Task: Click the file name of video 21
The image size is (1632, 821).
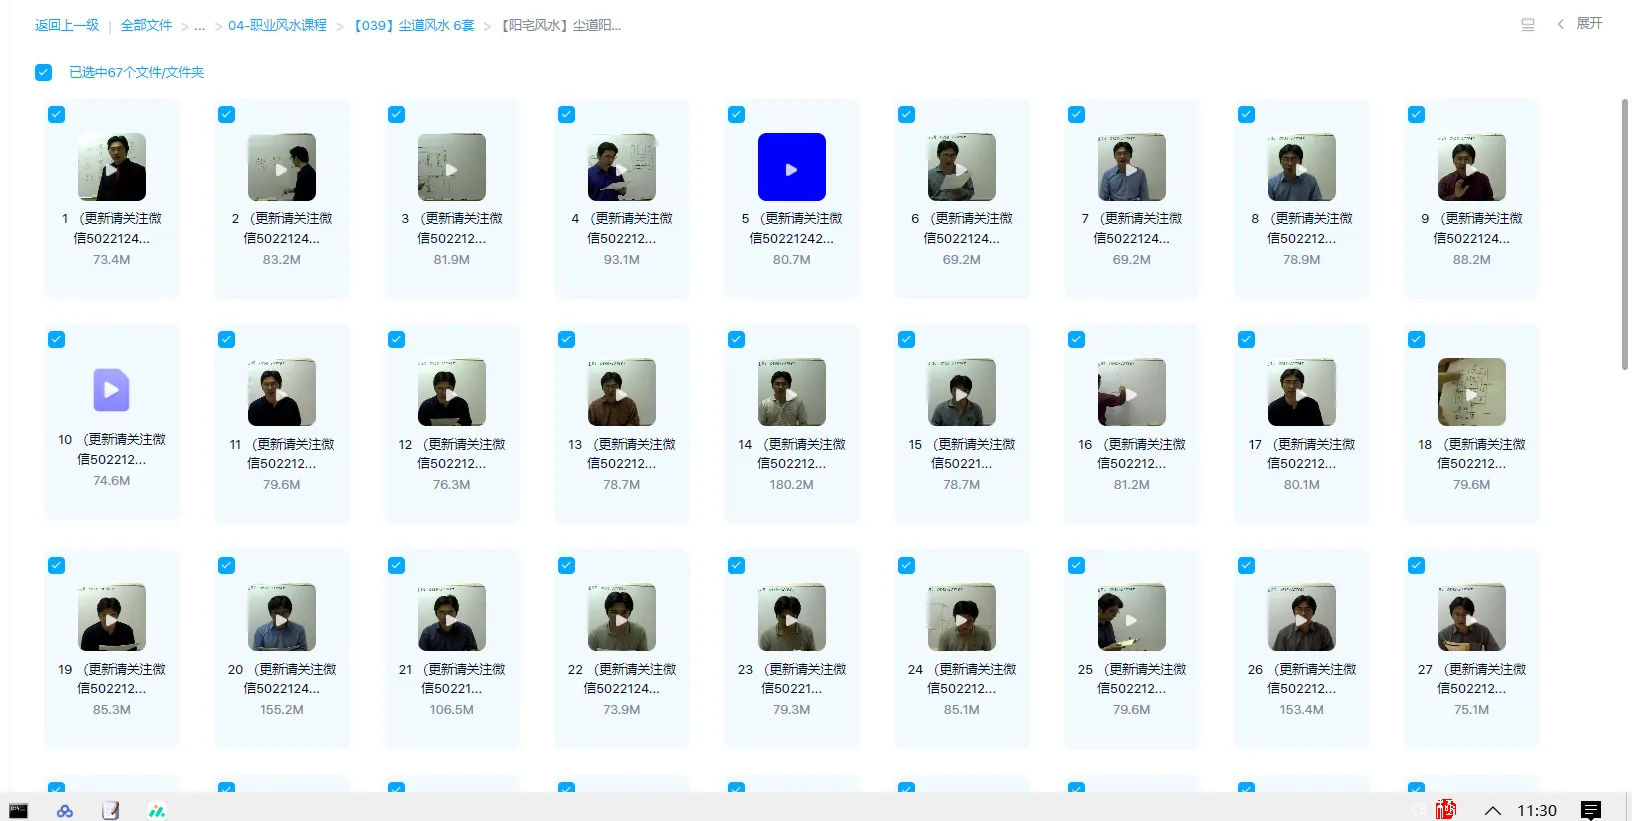Action: (452, 679)
